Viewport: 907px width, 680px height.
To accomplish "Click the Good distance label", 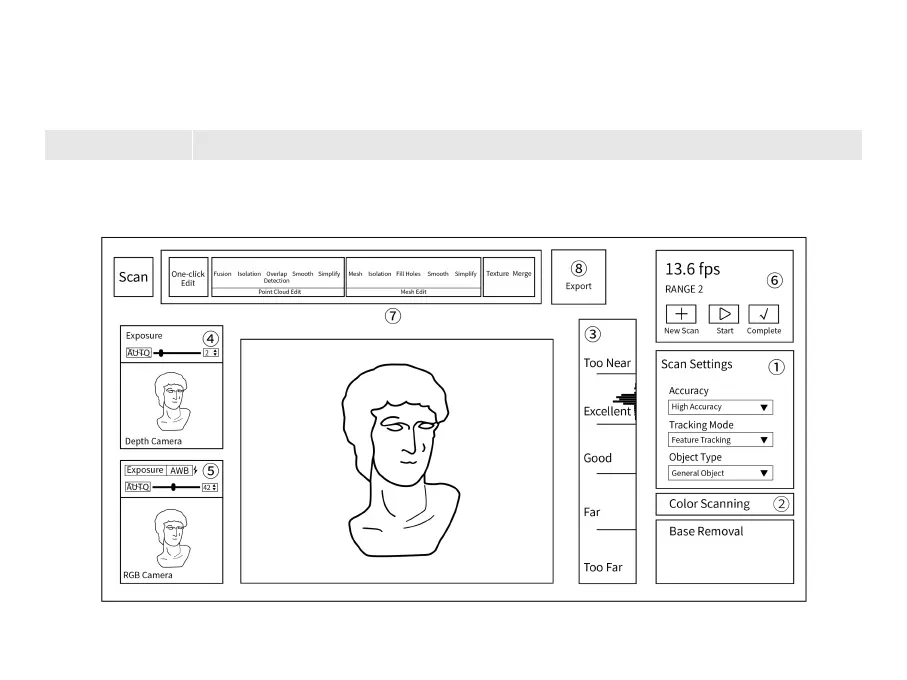I will pyautogui.click(x=598, y=458).
